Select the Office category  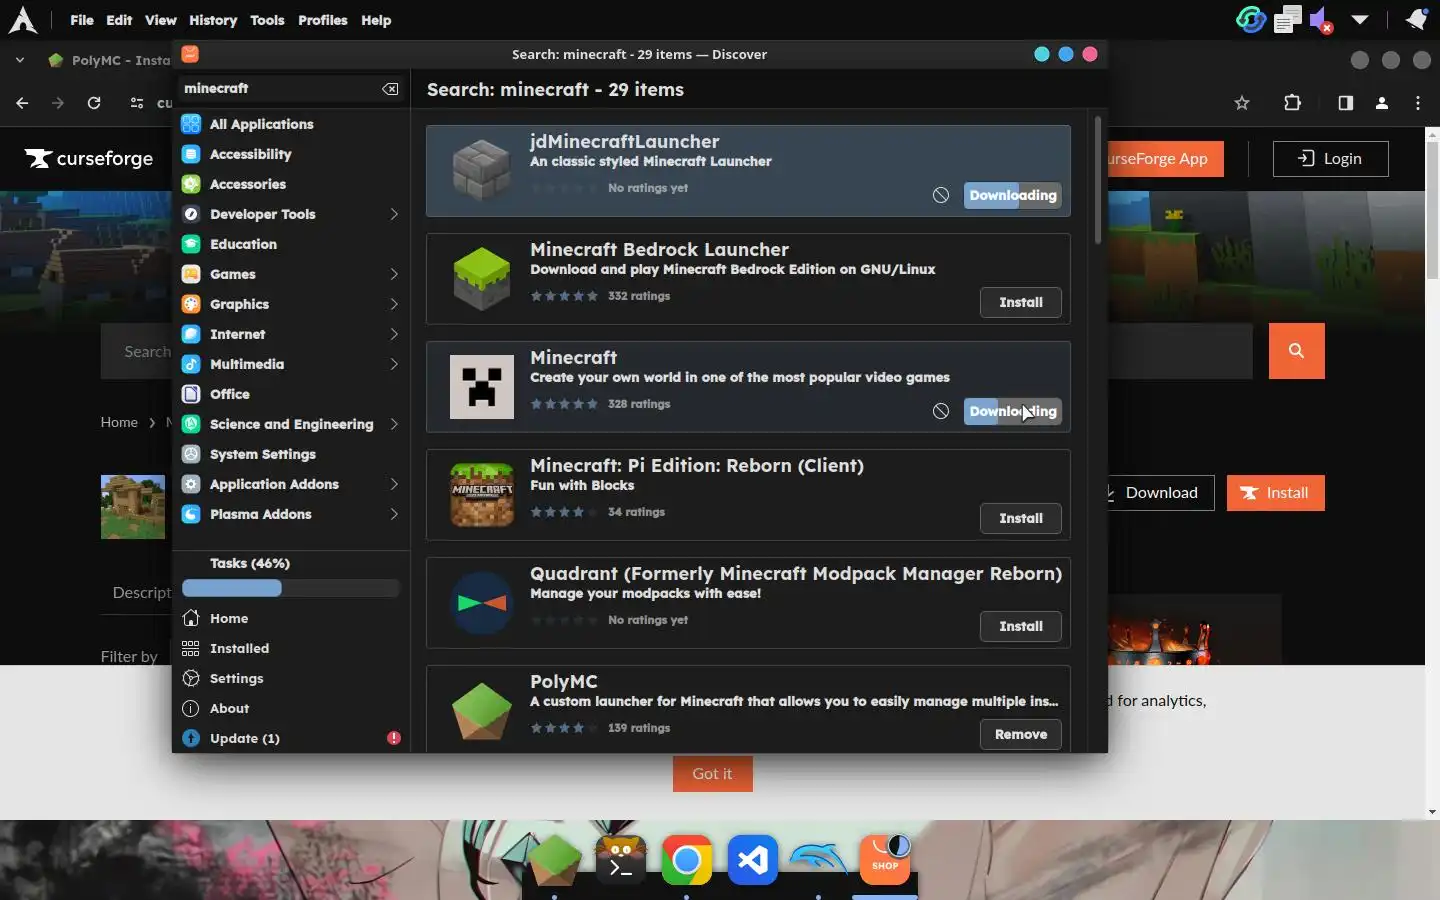(x=290, y=394)
